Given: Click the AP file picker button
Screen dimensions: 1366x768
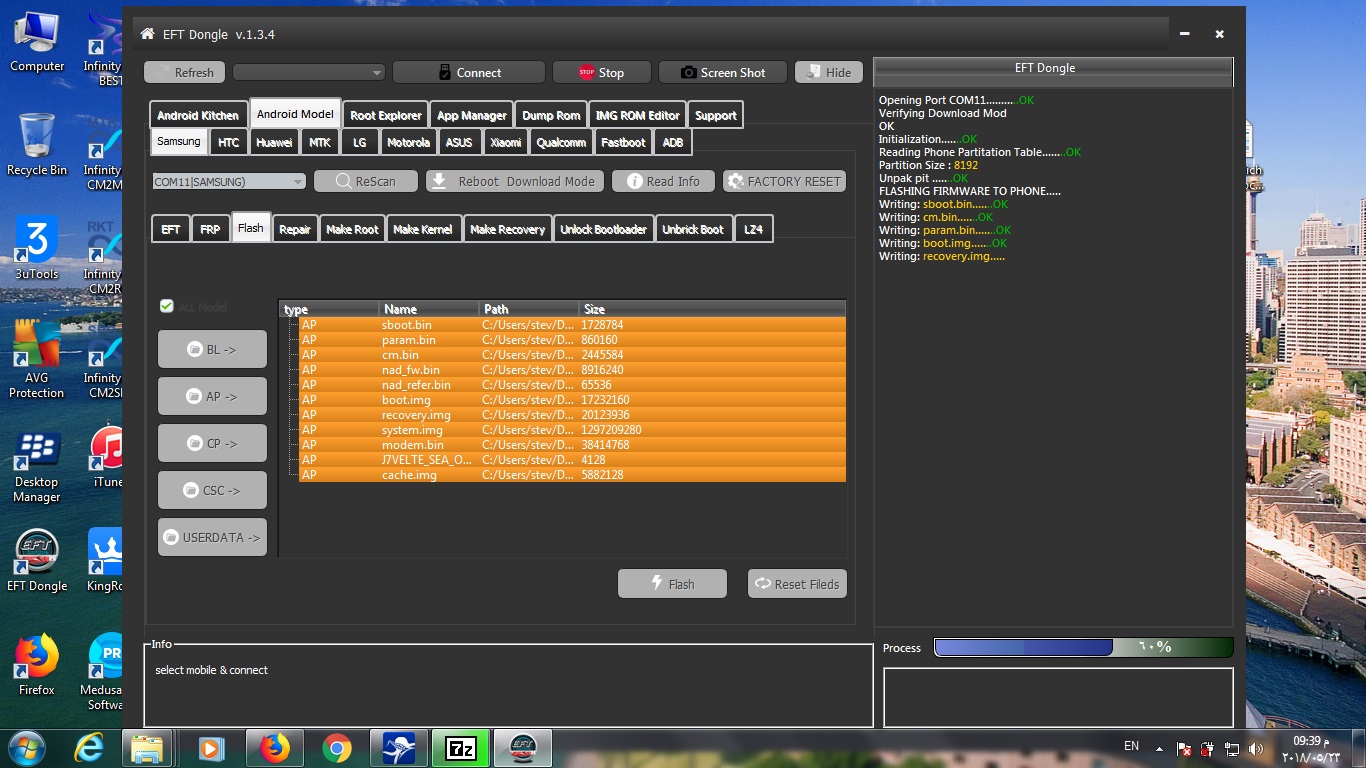Looking at the screenshot, I should tap(212, 396).
